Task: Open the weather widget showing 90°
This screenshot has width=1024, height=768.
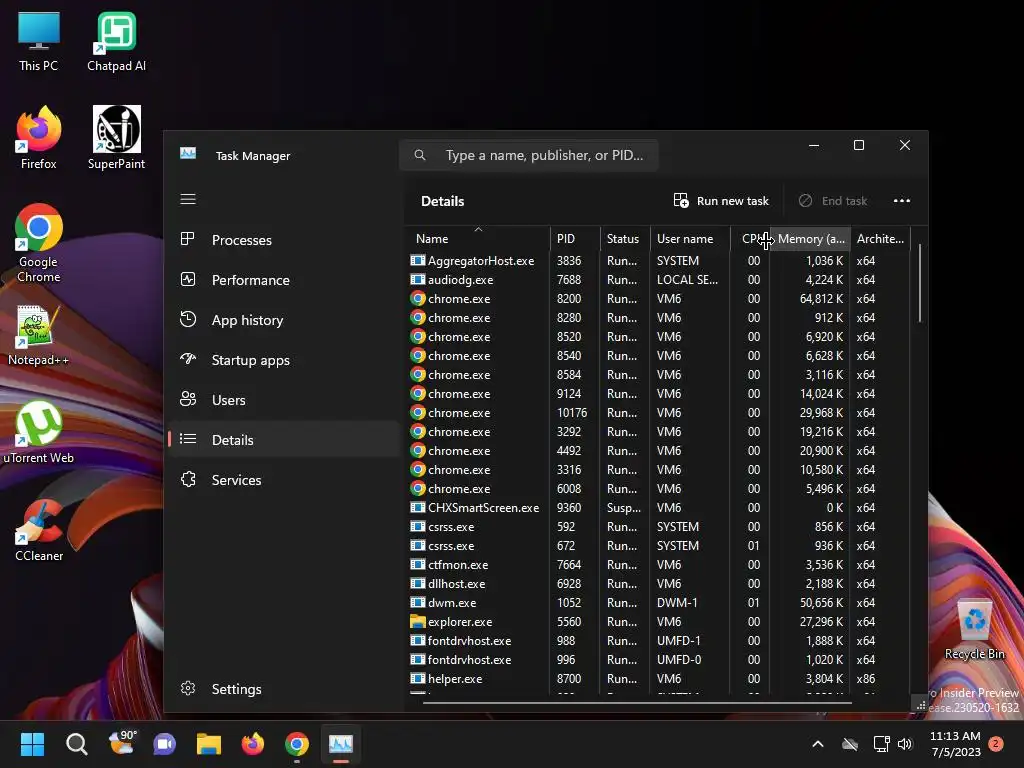Action: click(121, 744)
